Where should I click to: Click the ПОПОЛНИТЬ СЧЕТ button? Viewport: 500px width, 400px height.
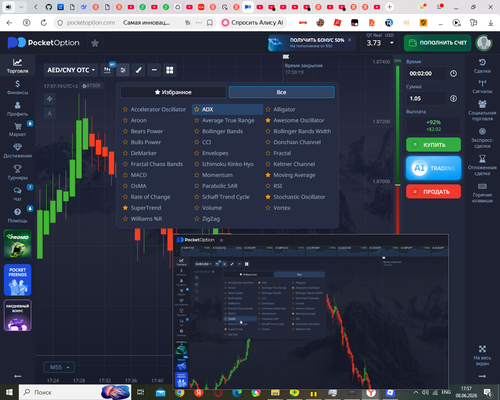[438, 43]
